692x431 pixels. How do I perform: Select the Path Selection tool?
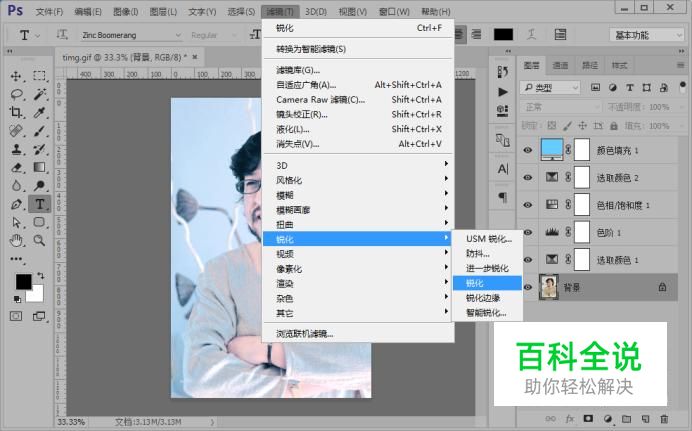(16, 222)
